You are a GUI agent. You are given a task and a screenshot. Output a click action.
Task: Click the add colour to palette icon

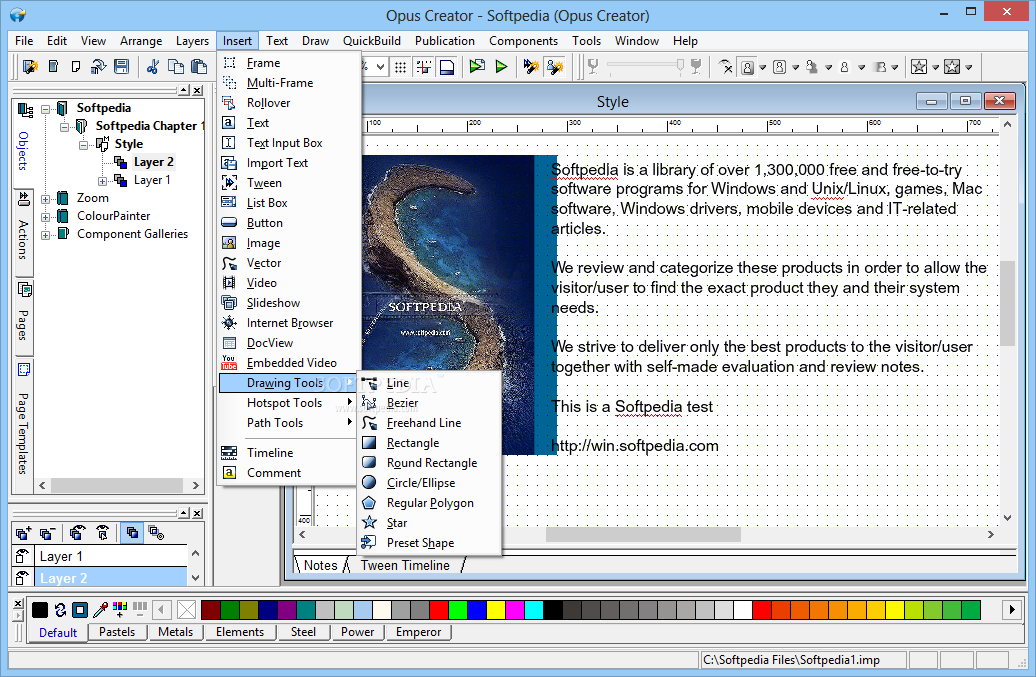click(x=120, y=610)
